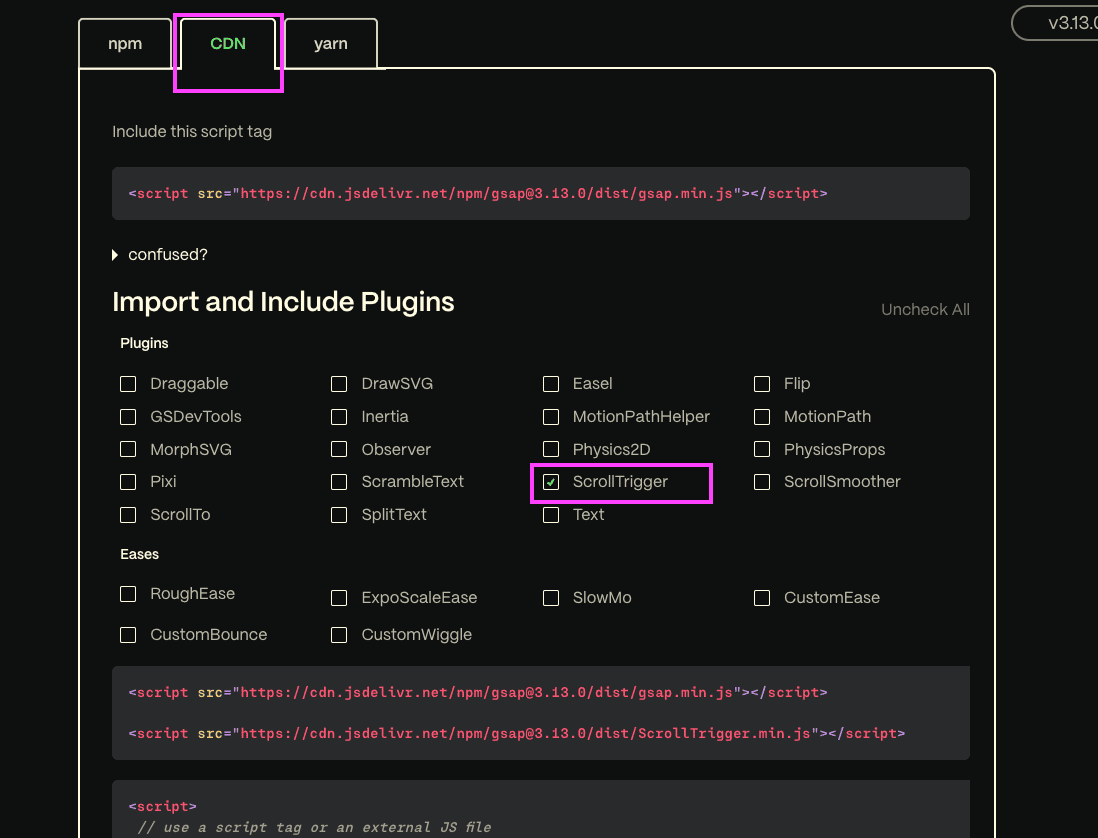Enable the Flip plugin checkbox
The width and height of the screenshot is (1098, 838).
pos(762,384)
